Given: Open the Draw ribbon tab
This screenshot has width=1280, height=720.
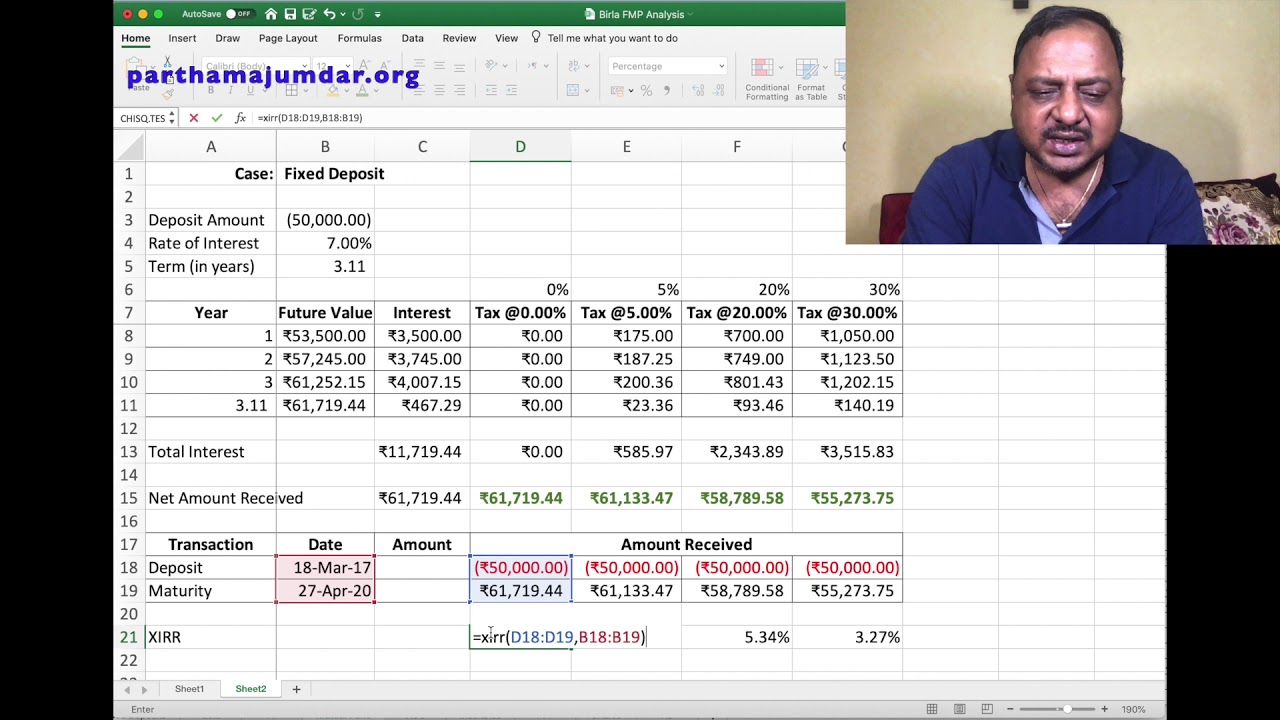Looking at the screenshot, I should (227, 38).
